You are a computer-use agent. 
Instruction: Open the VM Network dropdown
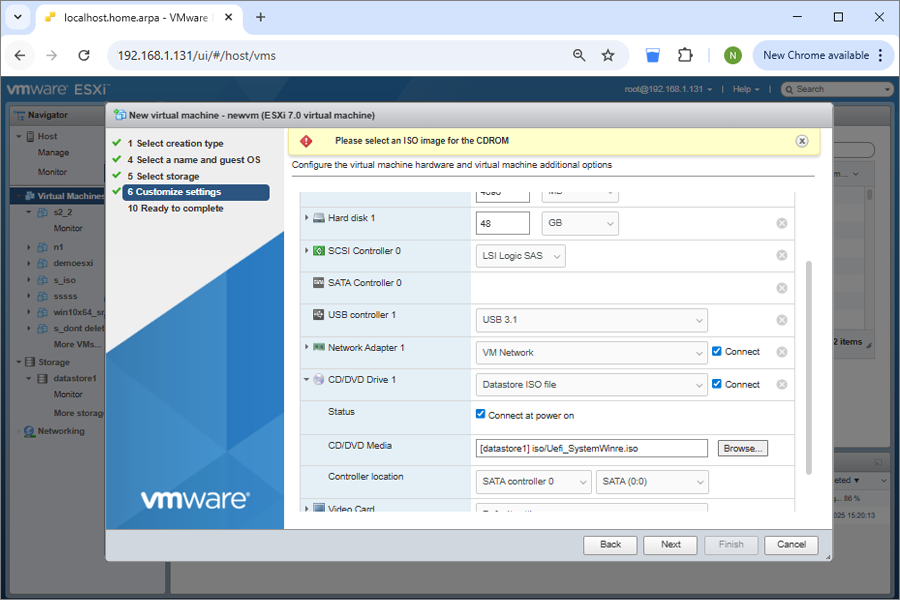click(x=591, y=353)
